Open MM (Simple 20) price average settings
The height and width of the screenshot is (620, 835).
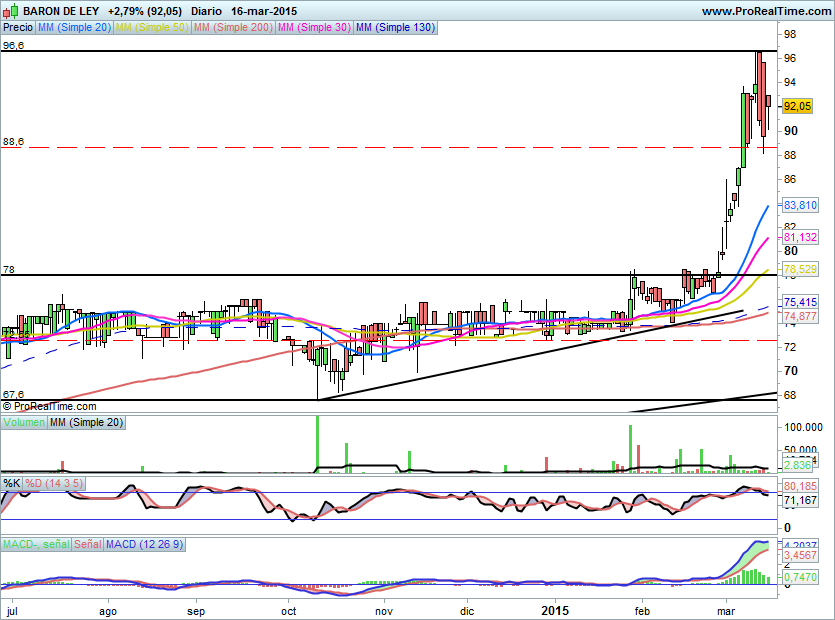click(x=74, y=27)
